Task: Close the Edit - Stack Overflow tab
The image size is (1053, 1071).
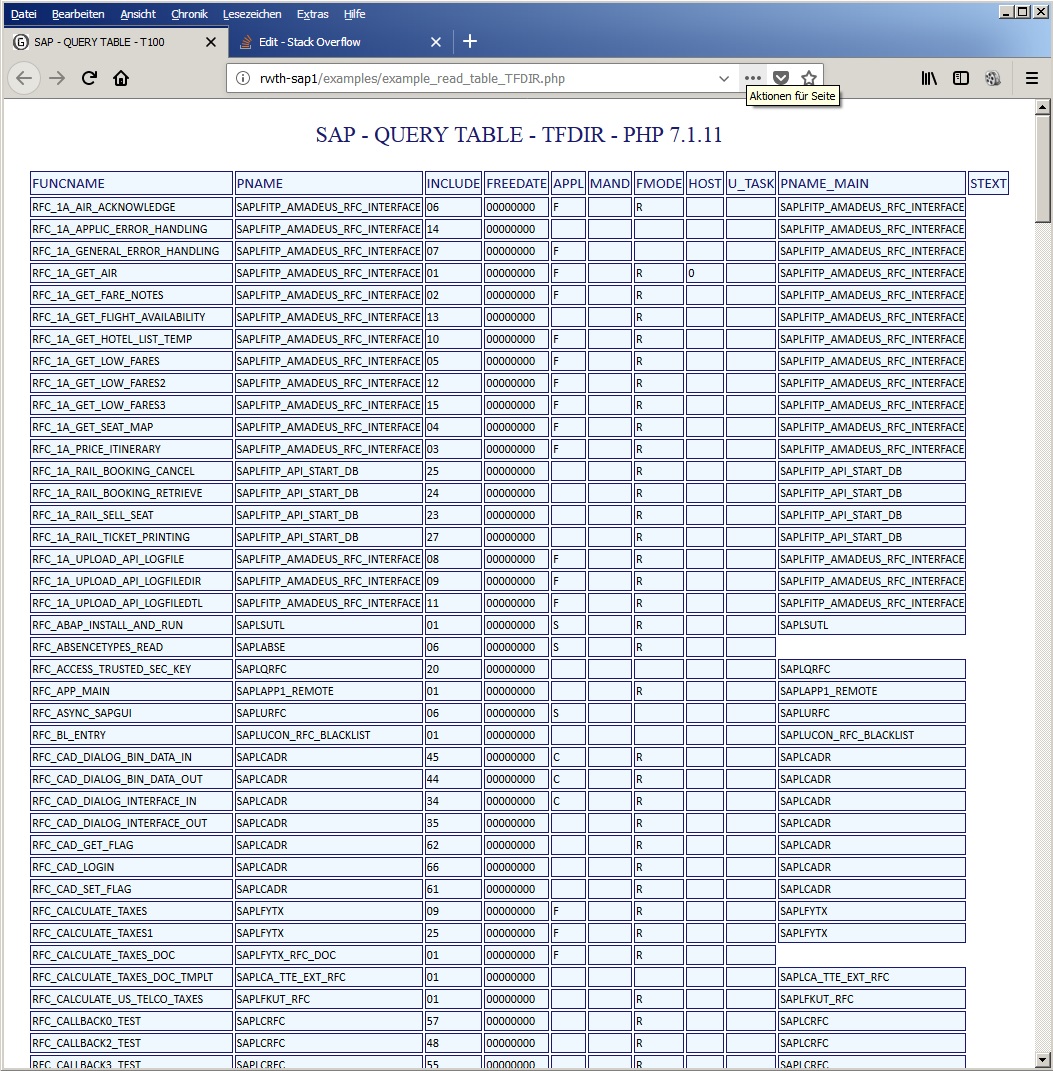Action: point(436,42)
